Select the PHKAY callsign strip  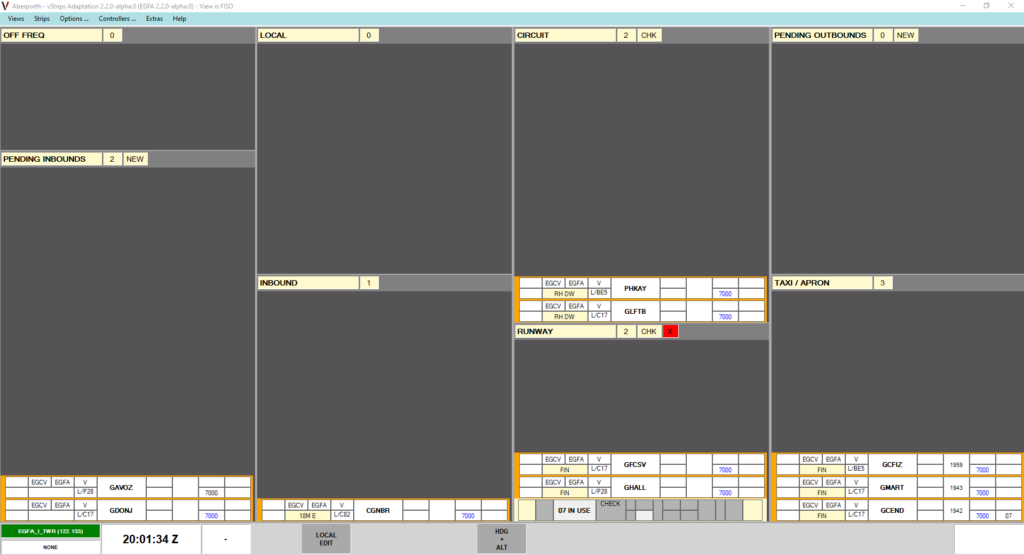coord(635,289)
